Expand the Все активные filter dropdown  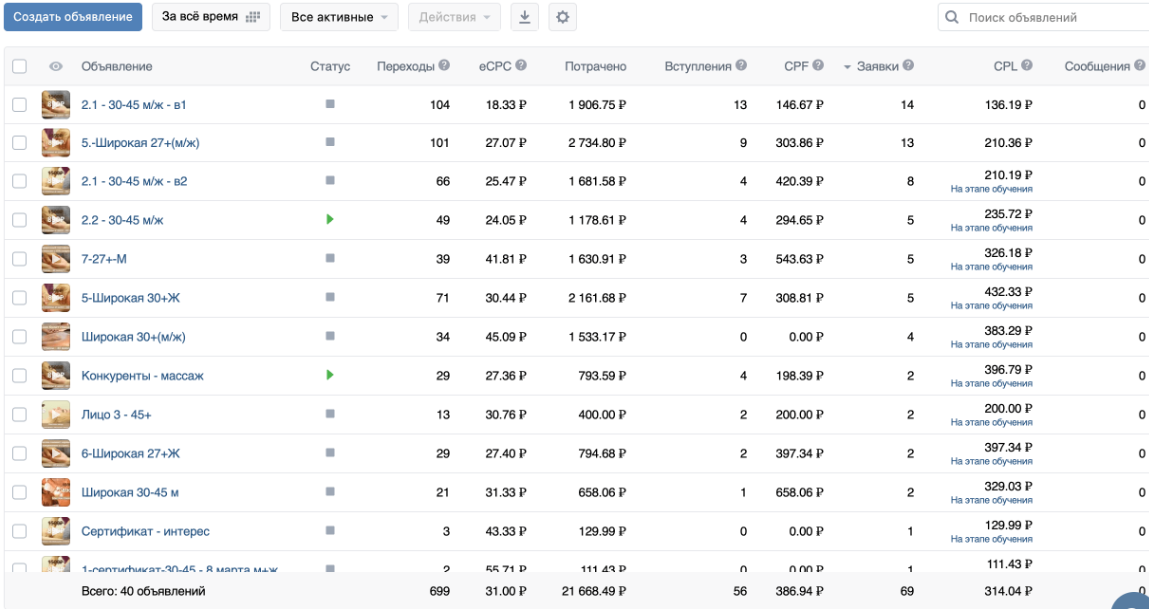point(339,17)
